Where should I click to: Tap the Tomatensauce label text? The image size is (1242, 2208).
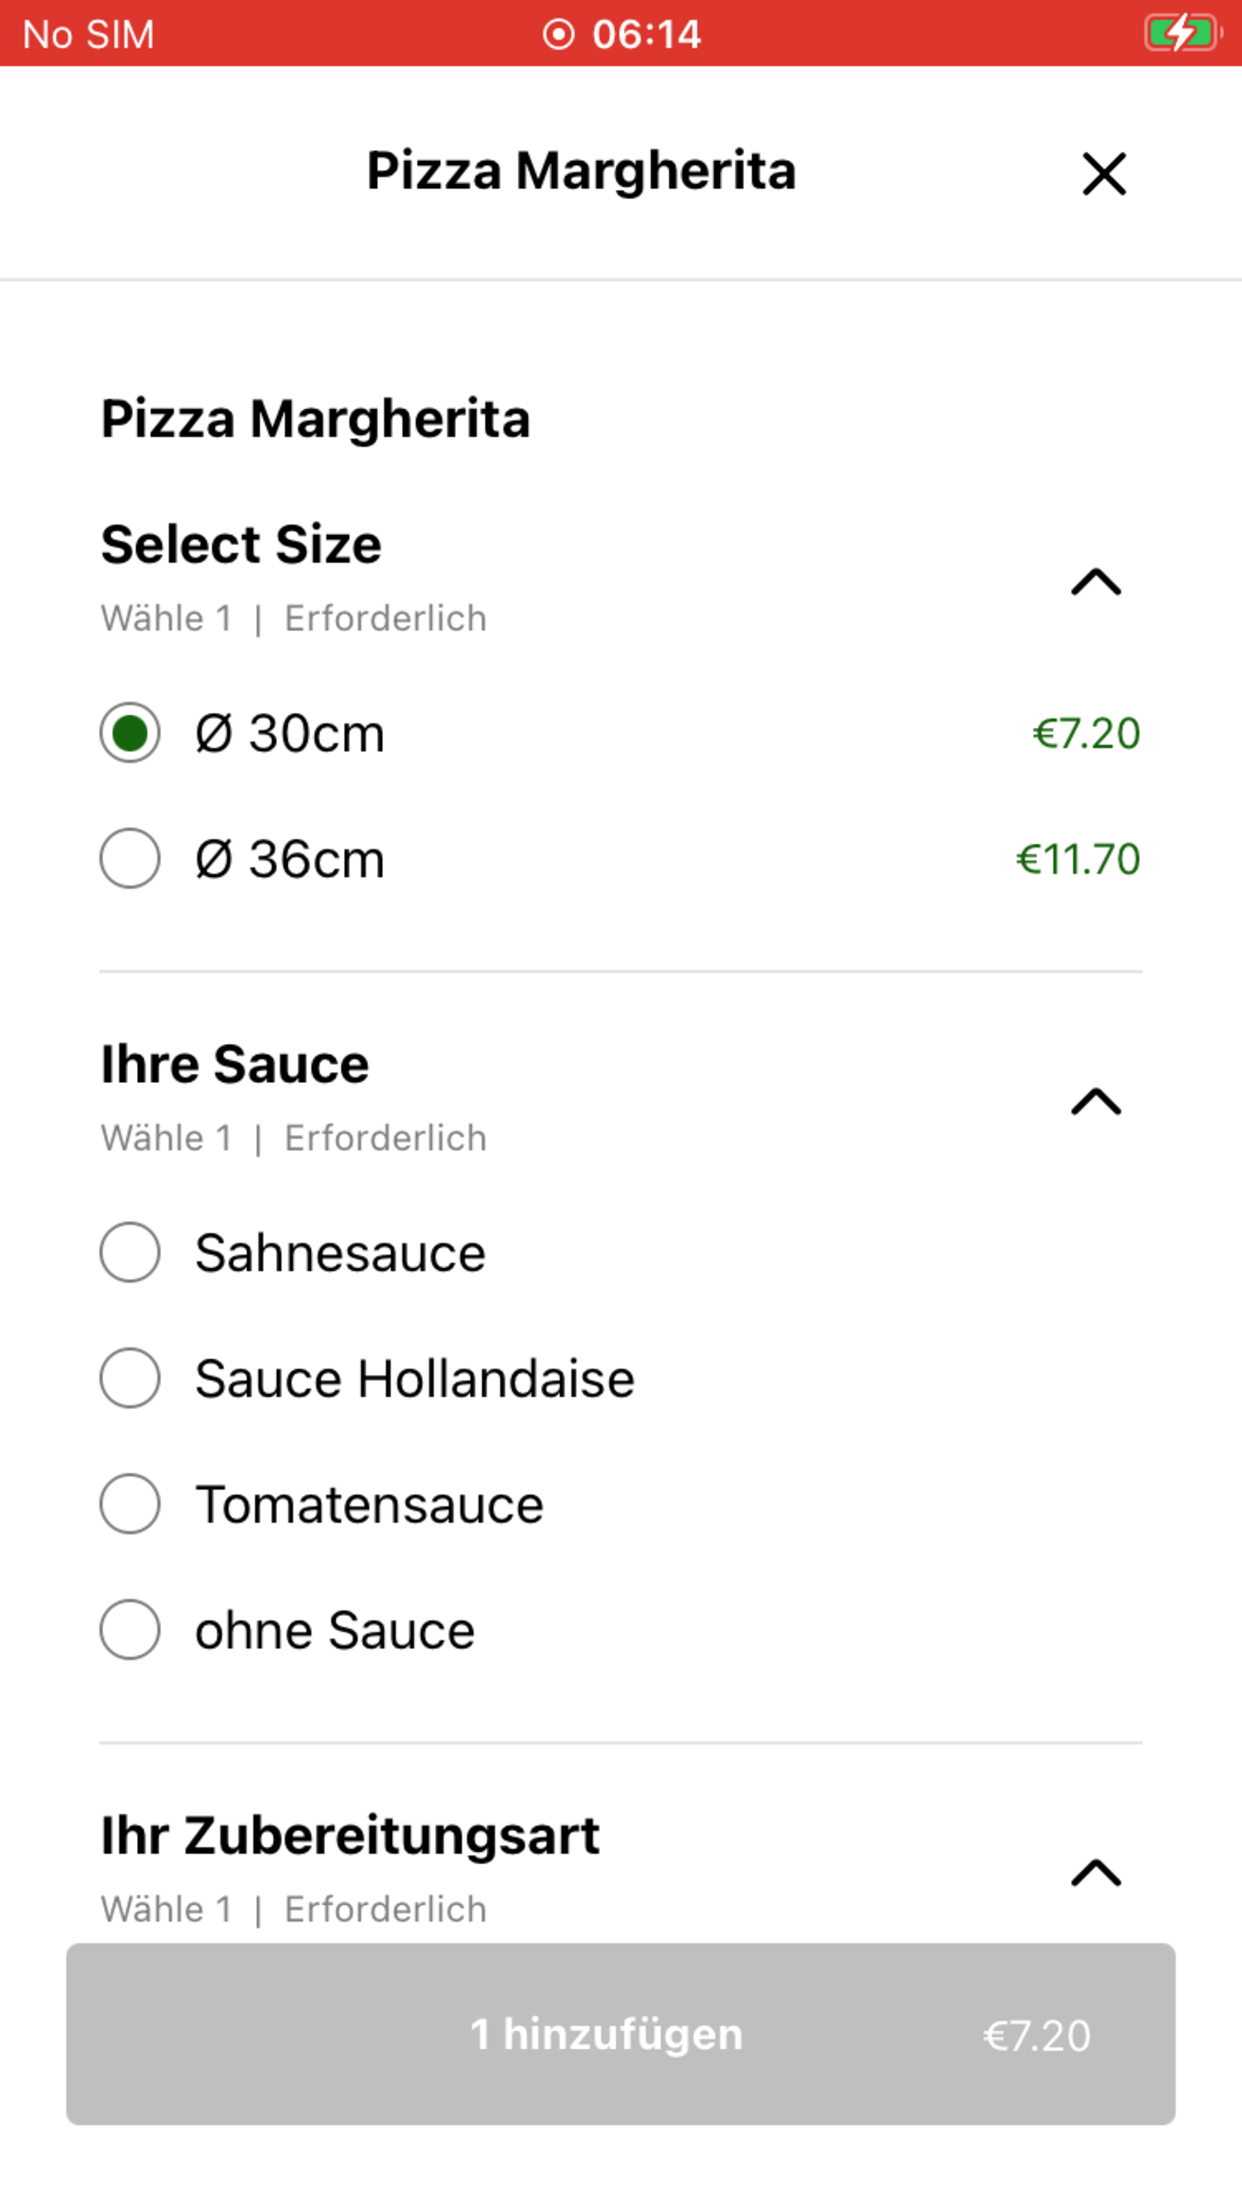369,1505
